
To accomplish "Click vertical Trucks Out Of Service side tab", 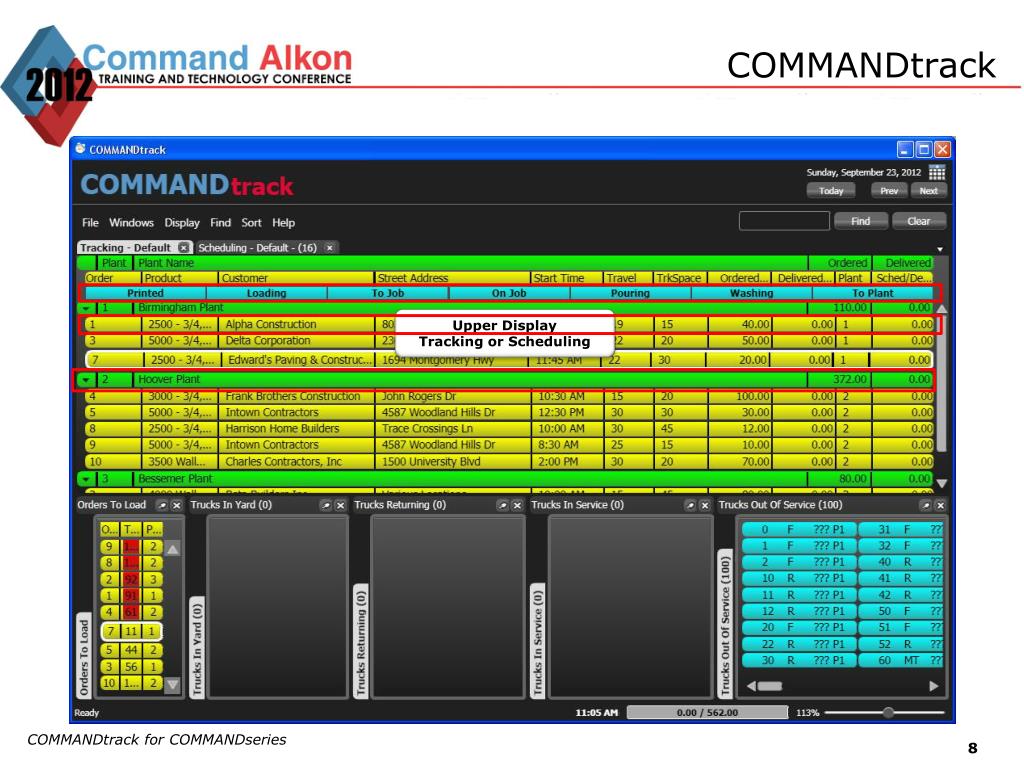I will coord(725,624).
